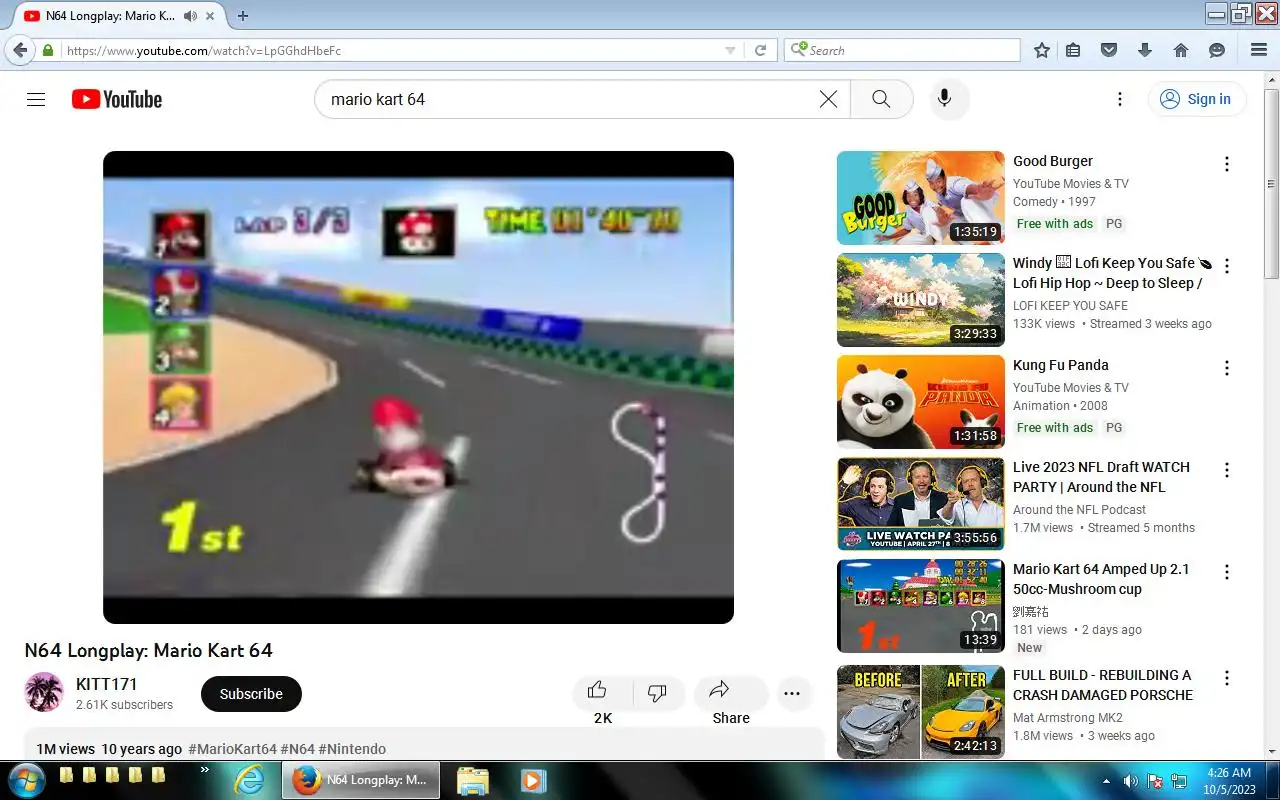Screen dimensions: 1280x800
Task: Open the taskbar clock and date
Action: click(1229, 781)
